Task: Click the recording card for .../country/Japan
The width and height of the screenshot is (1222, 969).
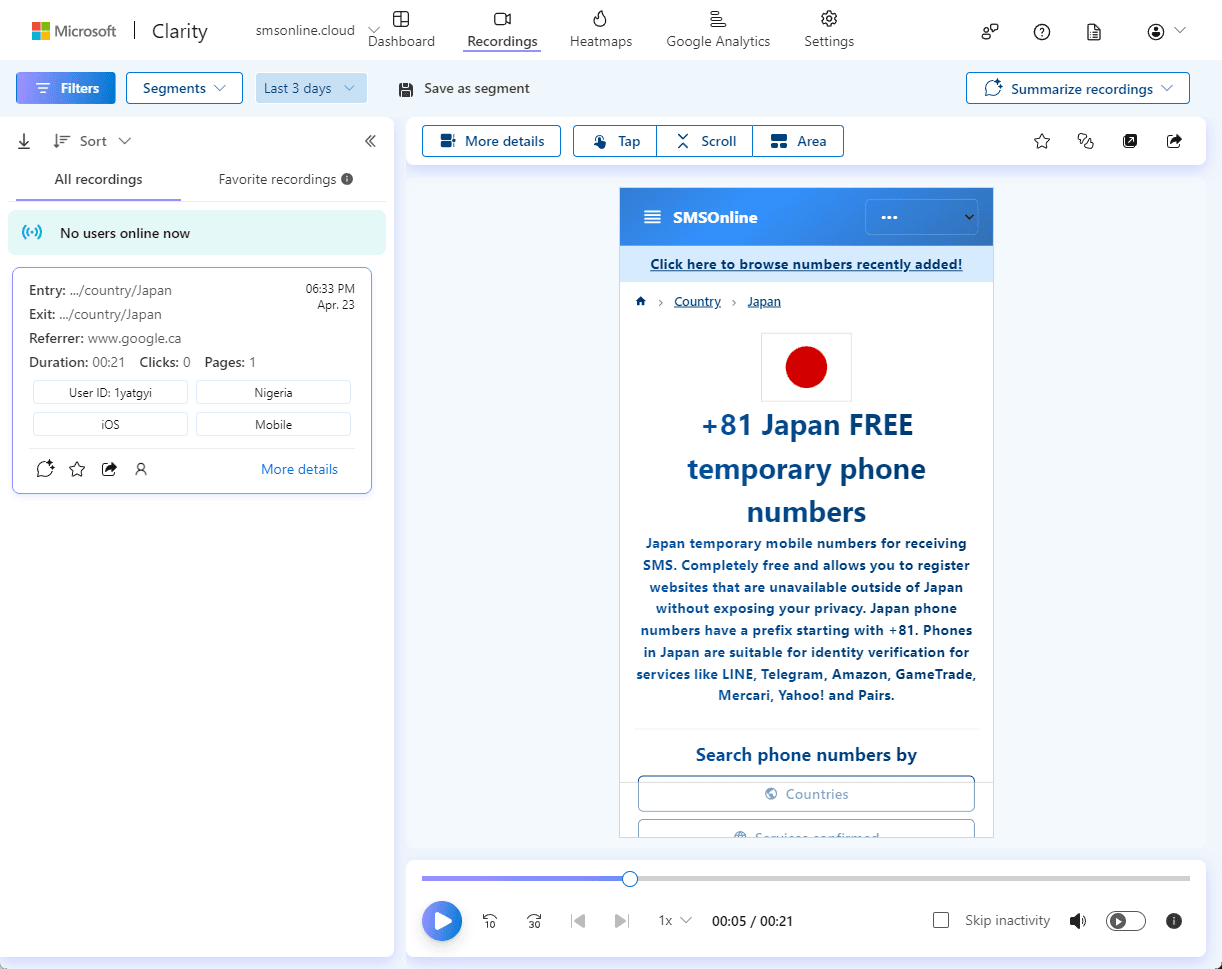Action: [x=192, y=380]
